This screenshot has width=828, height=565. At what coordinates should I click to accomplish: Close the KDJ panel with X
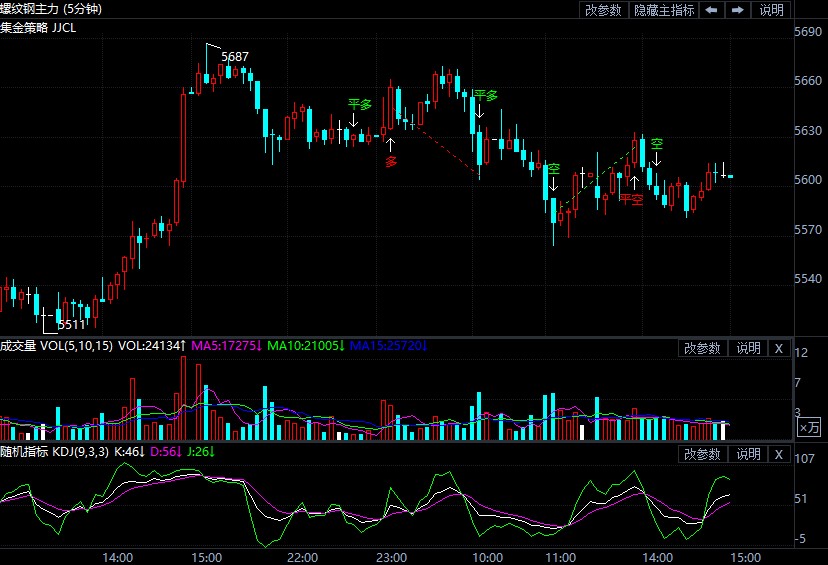click(x=779, y=454)
